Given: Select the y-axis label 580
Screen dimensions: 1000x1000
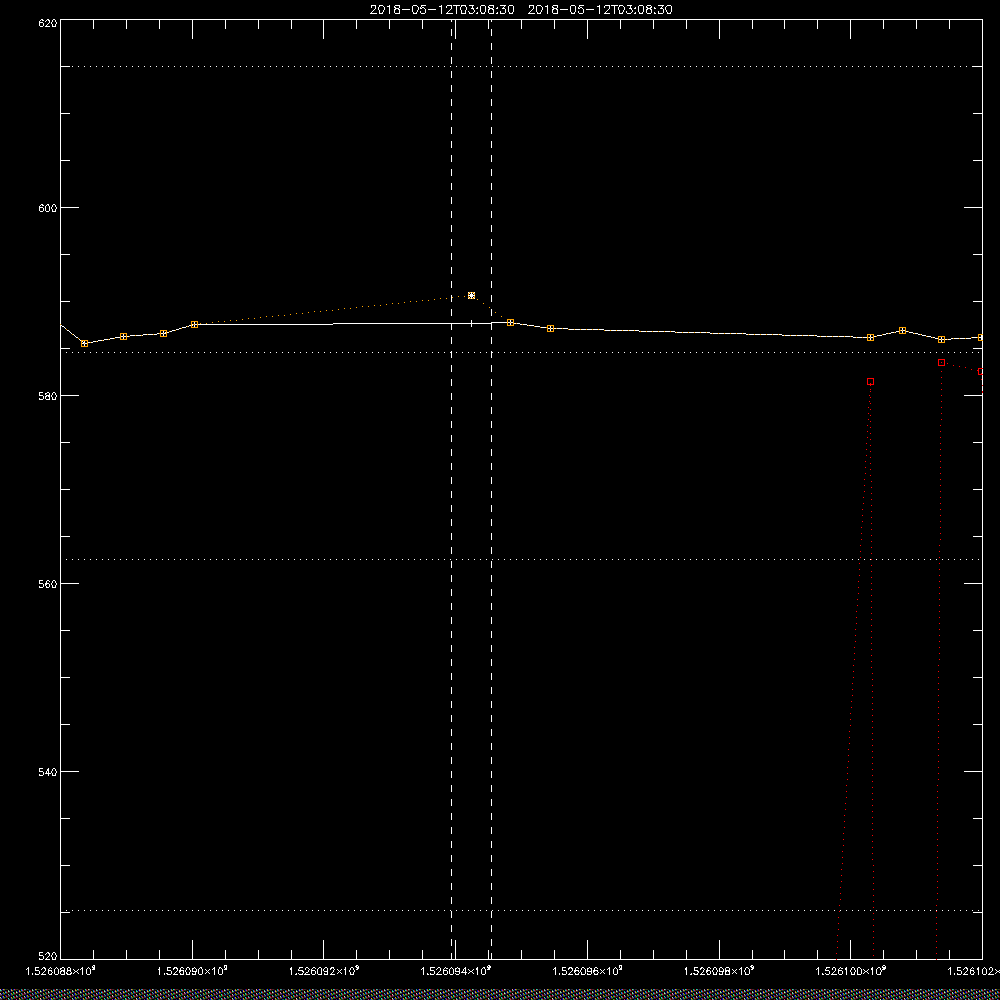Looking at the screenshot, I should pyautogui.click(x=48, y=396).
